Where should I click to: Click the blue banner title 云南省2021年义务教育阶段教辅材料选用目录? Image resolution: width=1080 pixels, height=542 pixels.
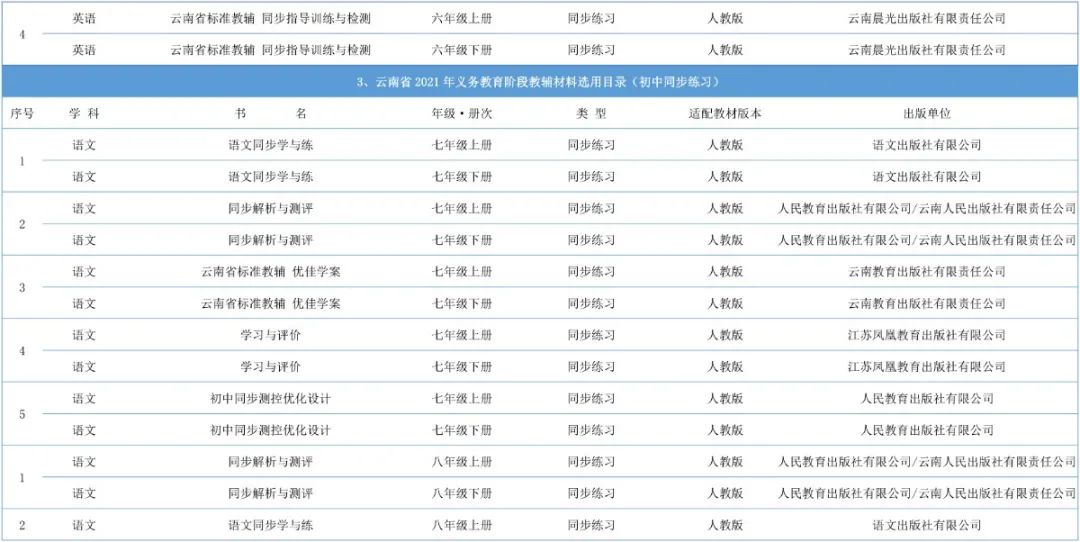539,82
